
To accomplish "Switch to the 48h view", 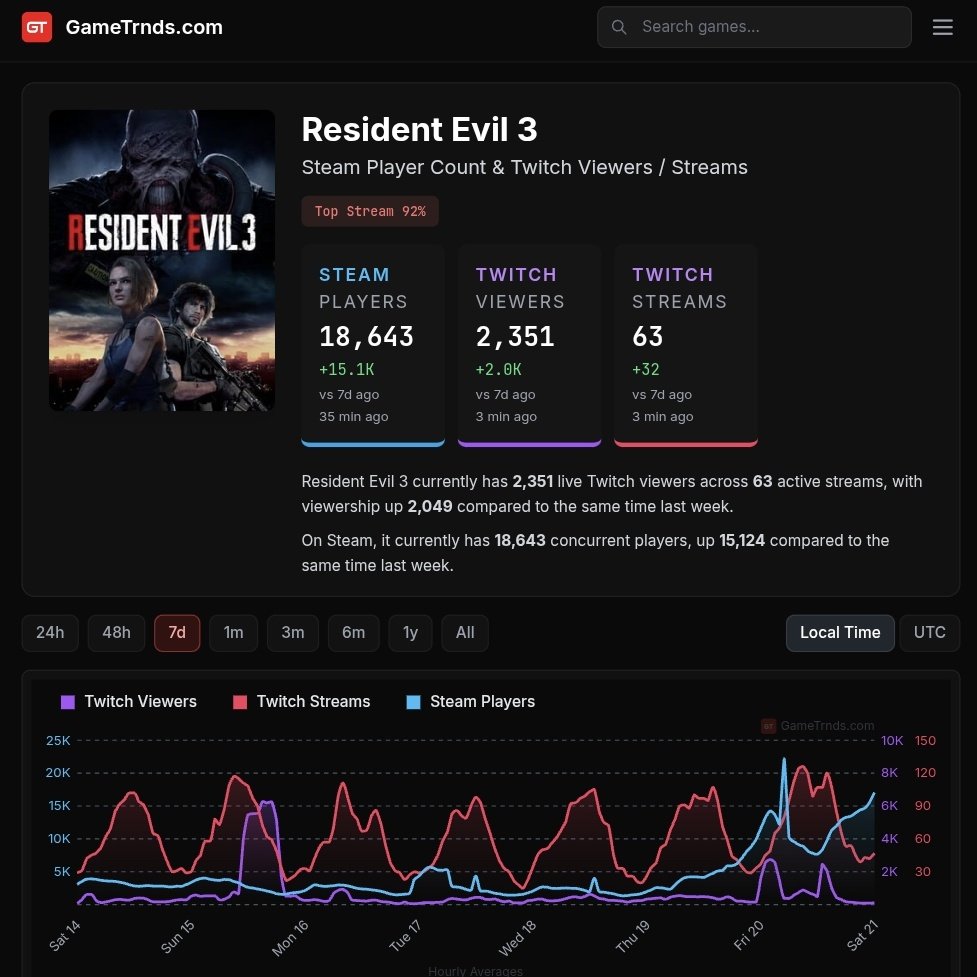I will [116, 632].
